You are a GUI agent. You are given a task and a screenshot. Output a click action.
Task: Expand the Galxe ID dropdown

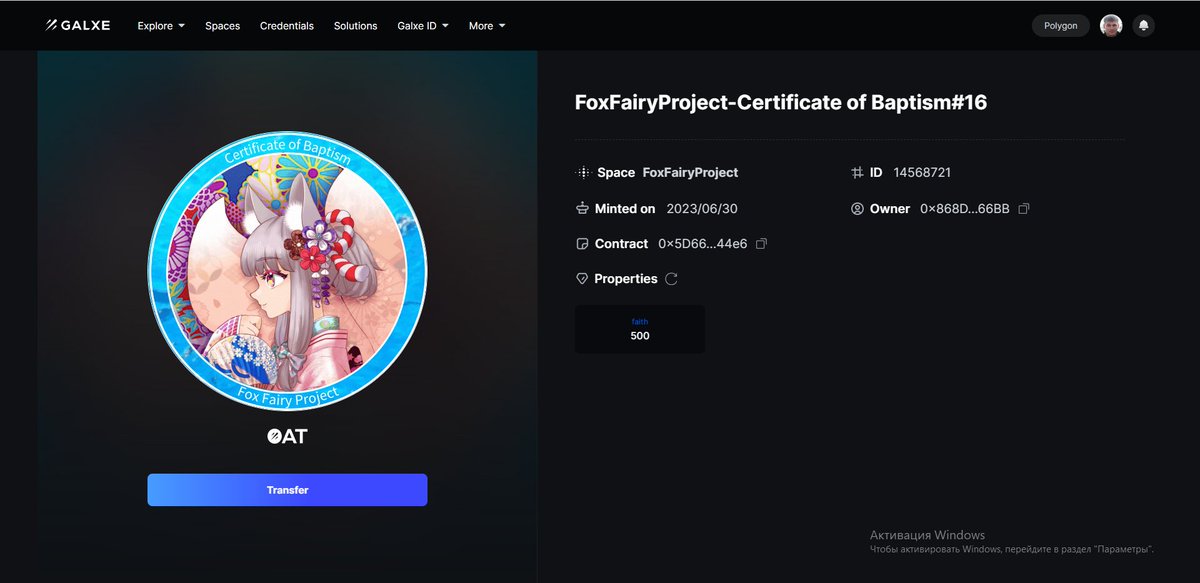[x=423, y=26]
